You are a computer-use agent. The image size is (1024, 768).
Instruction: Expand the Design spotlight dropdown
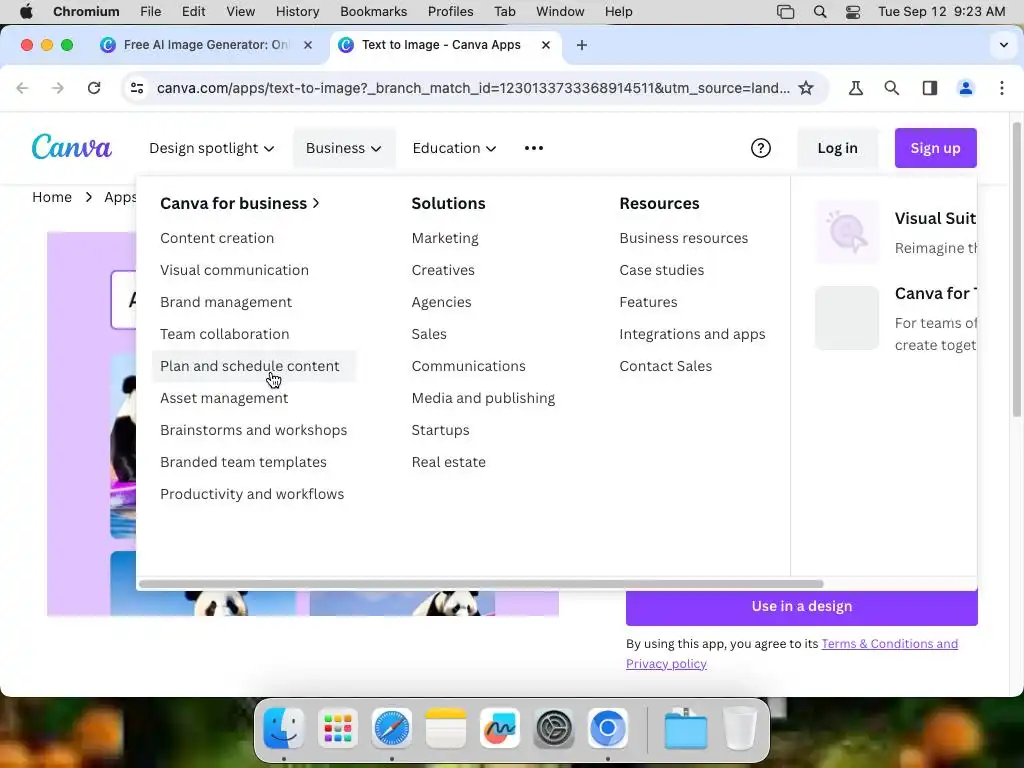point(212,148)
